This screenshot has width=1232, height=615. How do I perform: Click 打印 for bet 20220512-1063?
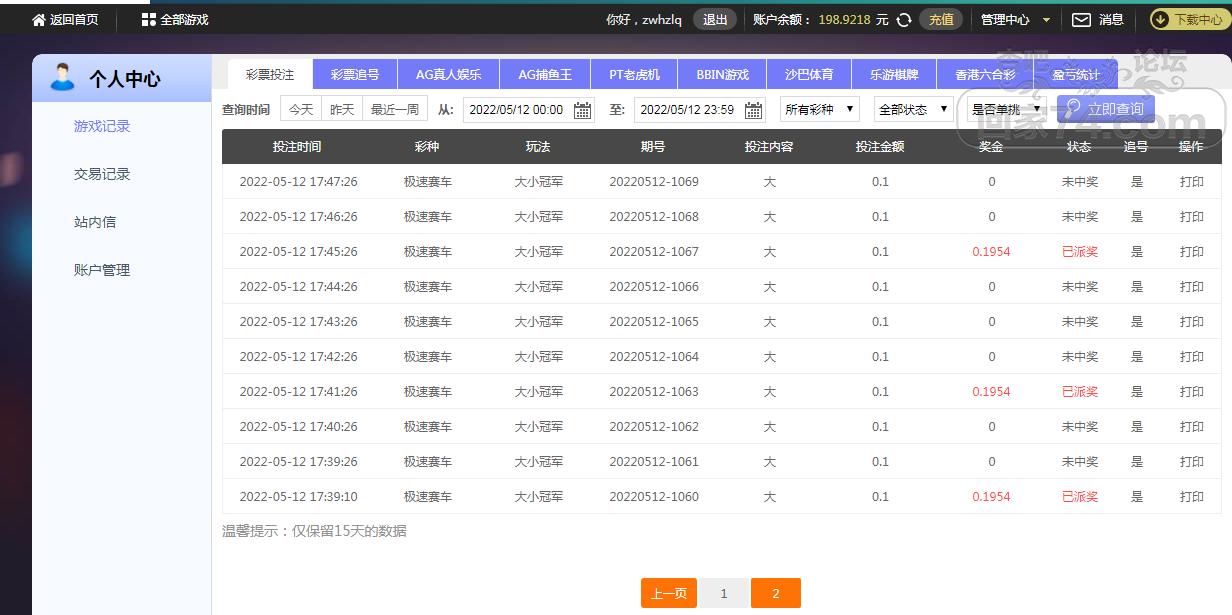click(1191, 392)
